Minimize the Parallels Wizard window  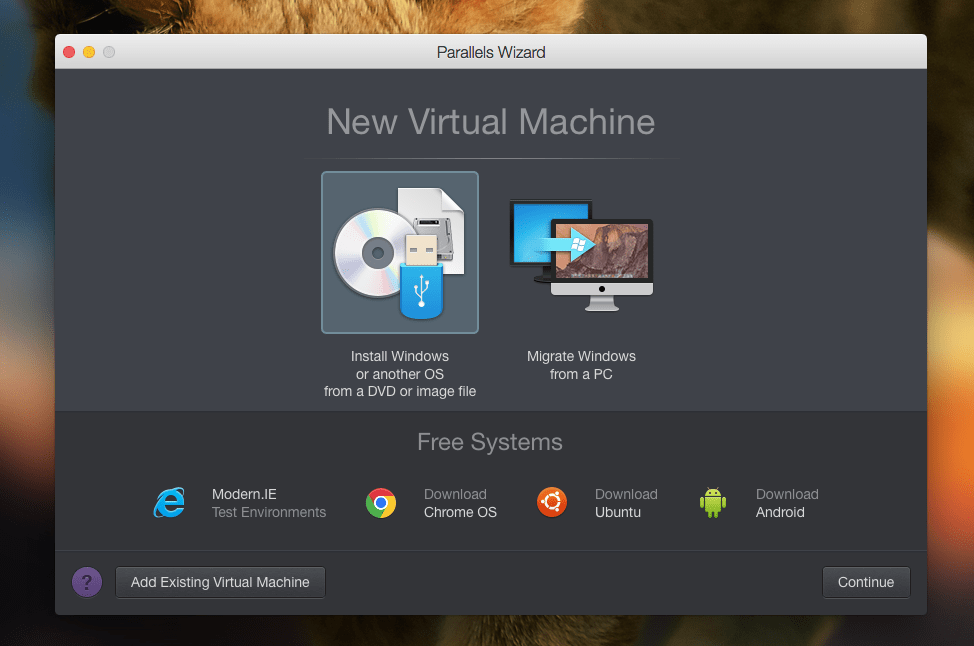(x=89, y=52)
